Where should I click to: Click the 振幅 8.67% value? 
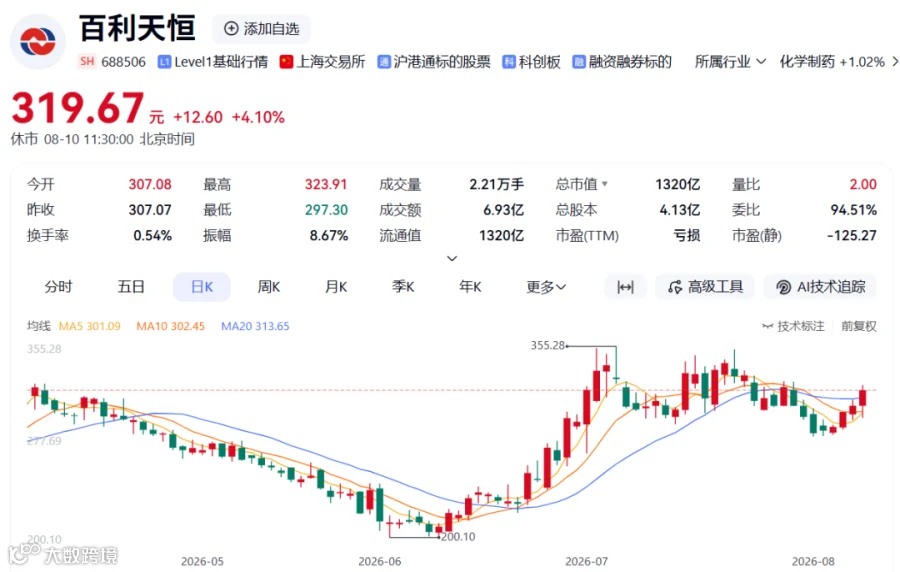[x=329, y=236]
